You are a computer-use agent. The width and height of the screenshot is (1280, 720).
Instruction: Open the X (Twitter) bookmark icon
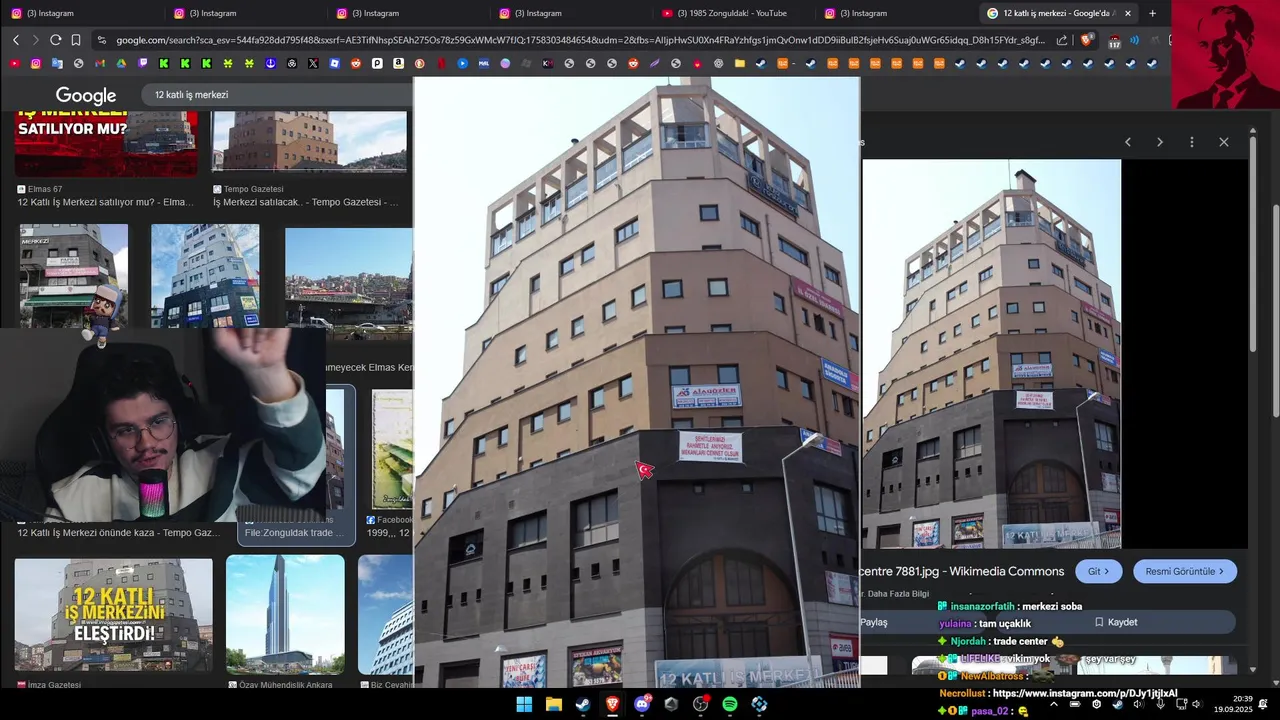pos(313,63)
